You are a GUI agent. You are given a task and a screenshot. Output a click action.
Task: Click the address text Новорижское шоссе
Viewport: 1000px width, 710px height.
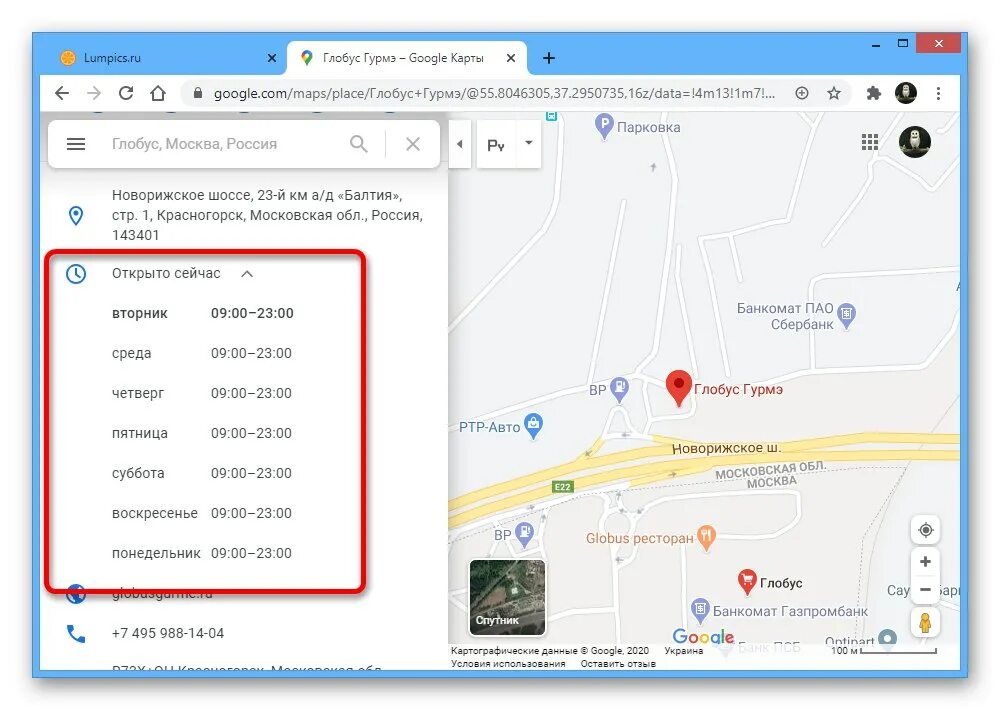(268, 215)
